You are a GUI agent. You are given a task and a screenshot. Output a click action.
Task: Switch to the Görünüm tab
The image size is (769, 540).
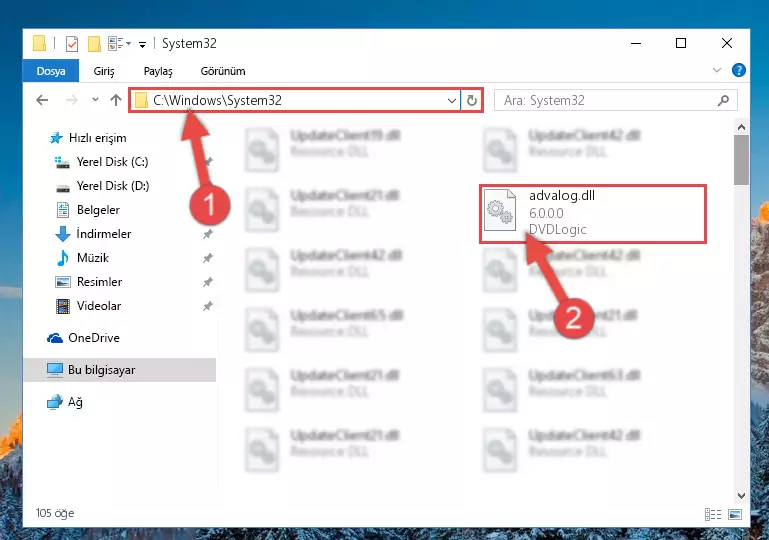point(223,71)
